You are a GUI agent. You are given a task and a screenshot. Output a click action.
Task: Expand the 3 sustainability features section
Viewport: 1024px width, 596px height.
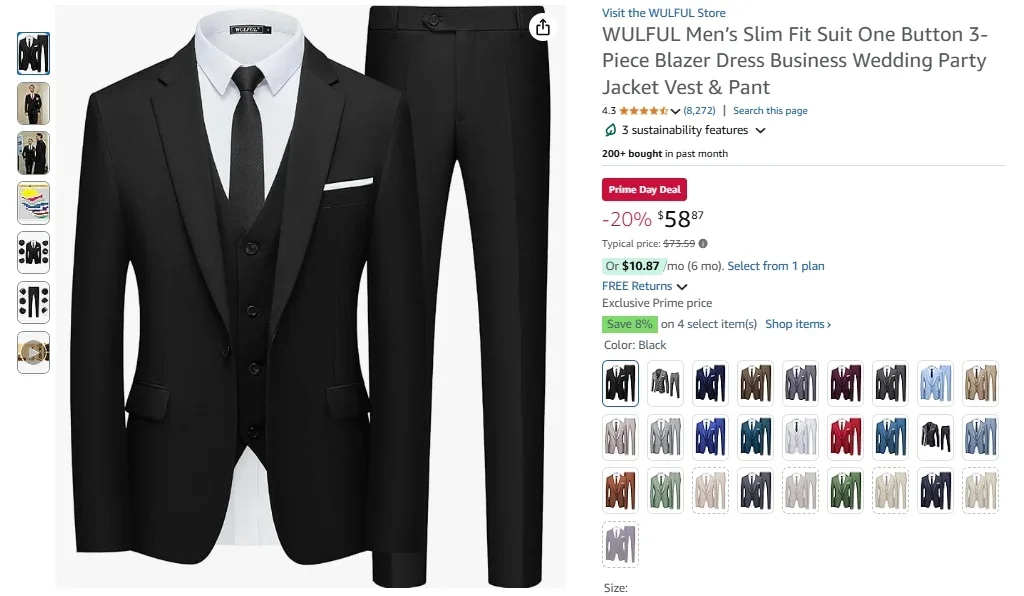pos(760,130)
